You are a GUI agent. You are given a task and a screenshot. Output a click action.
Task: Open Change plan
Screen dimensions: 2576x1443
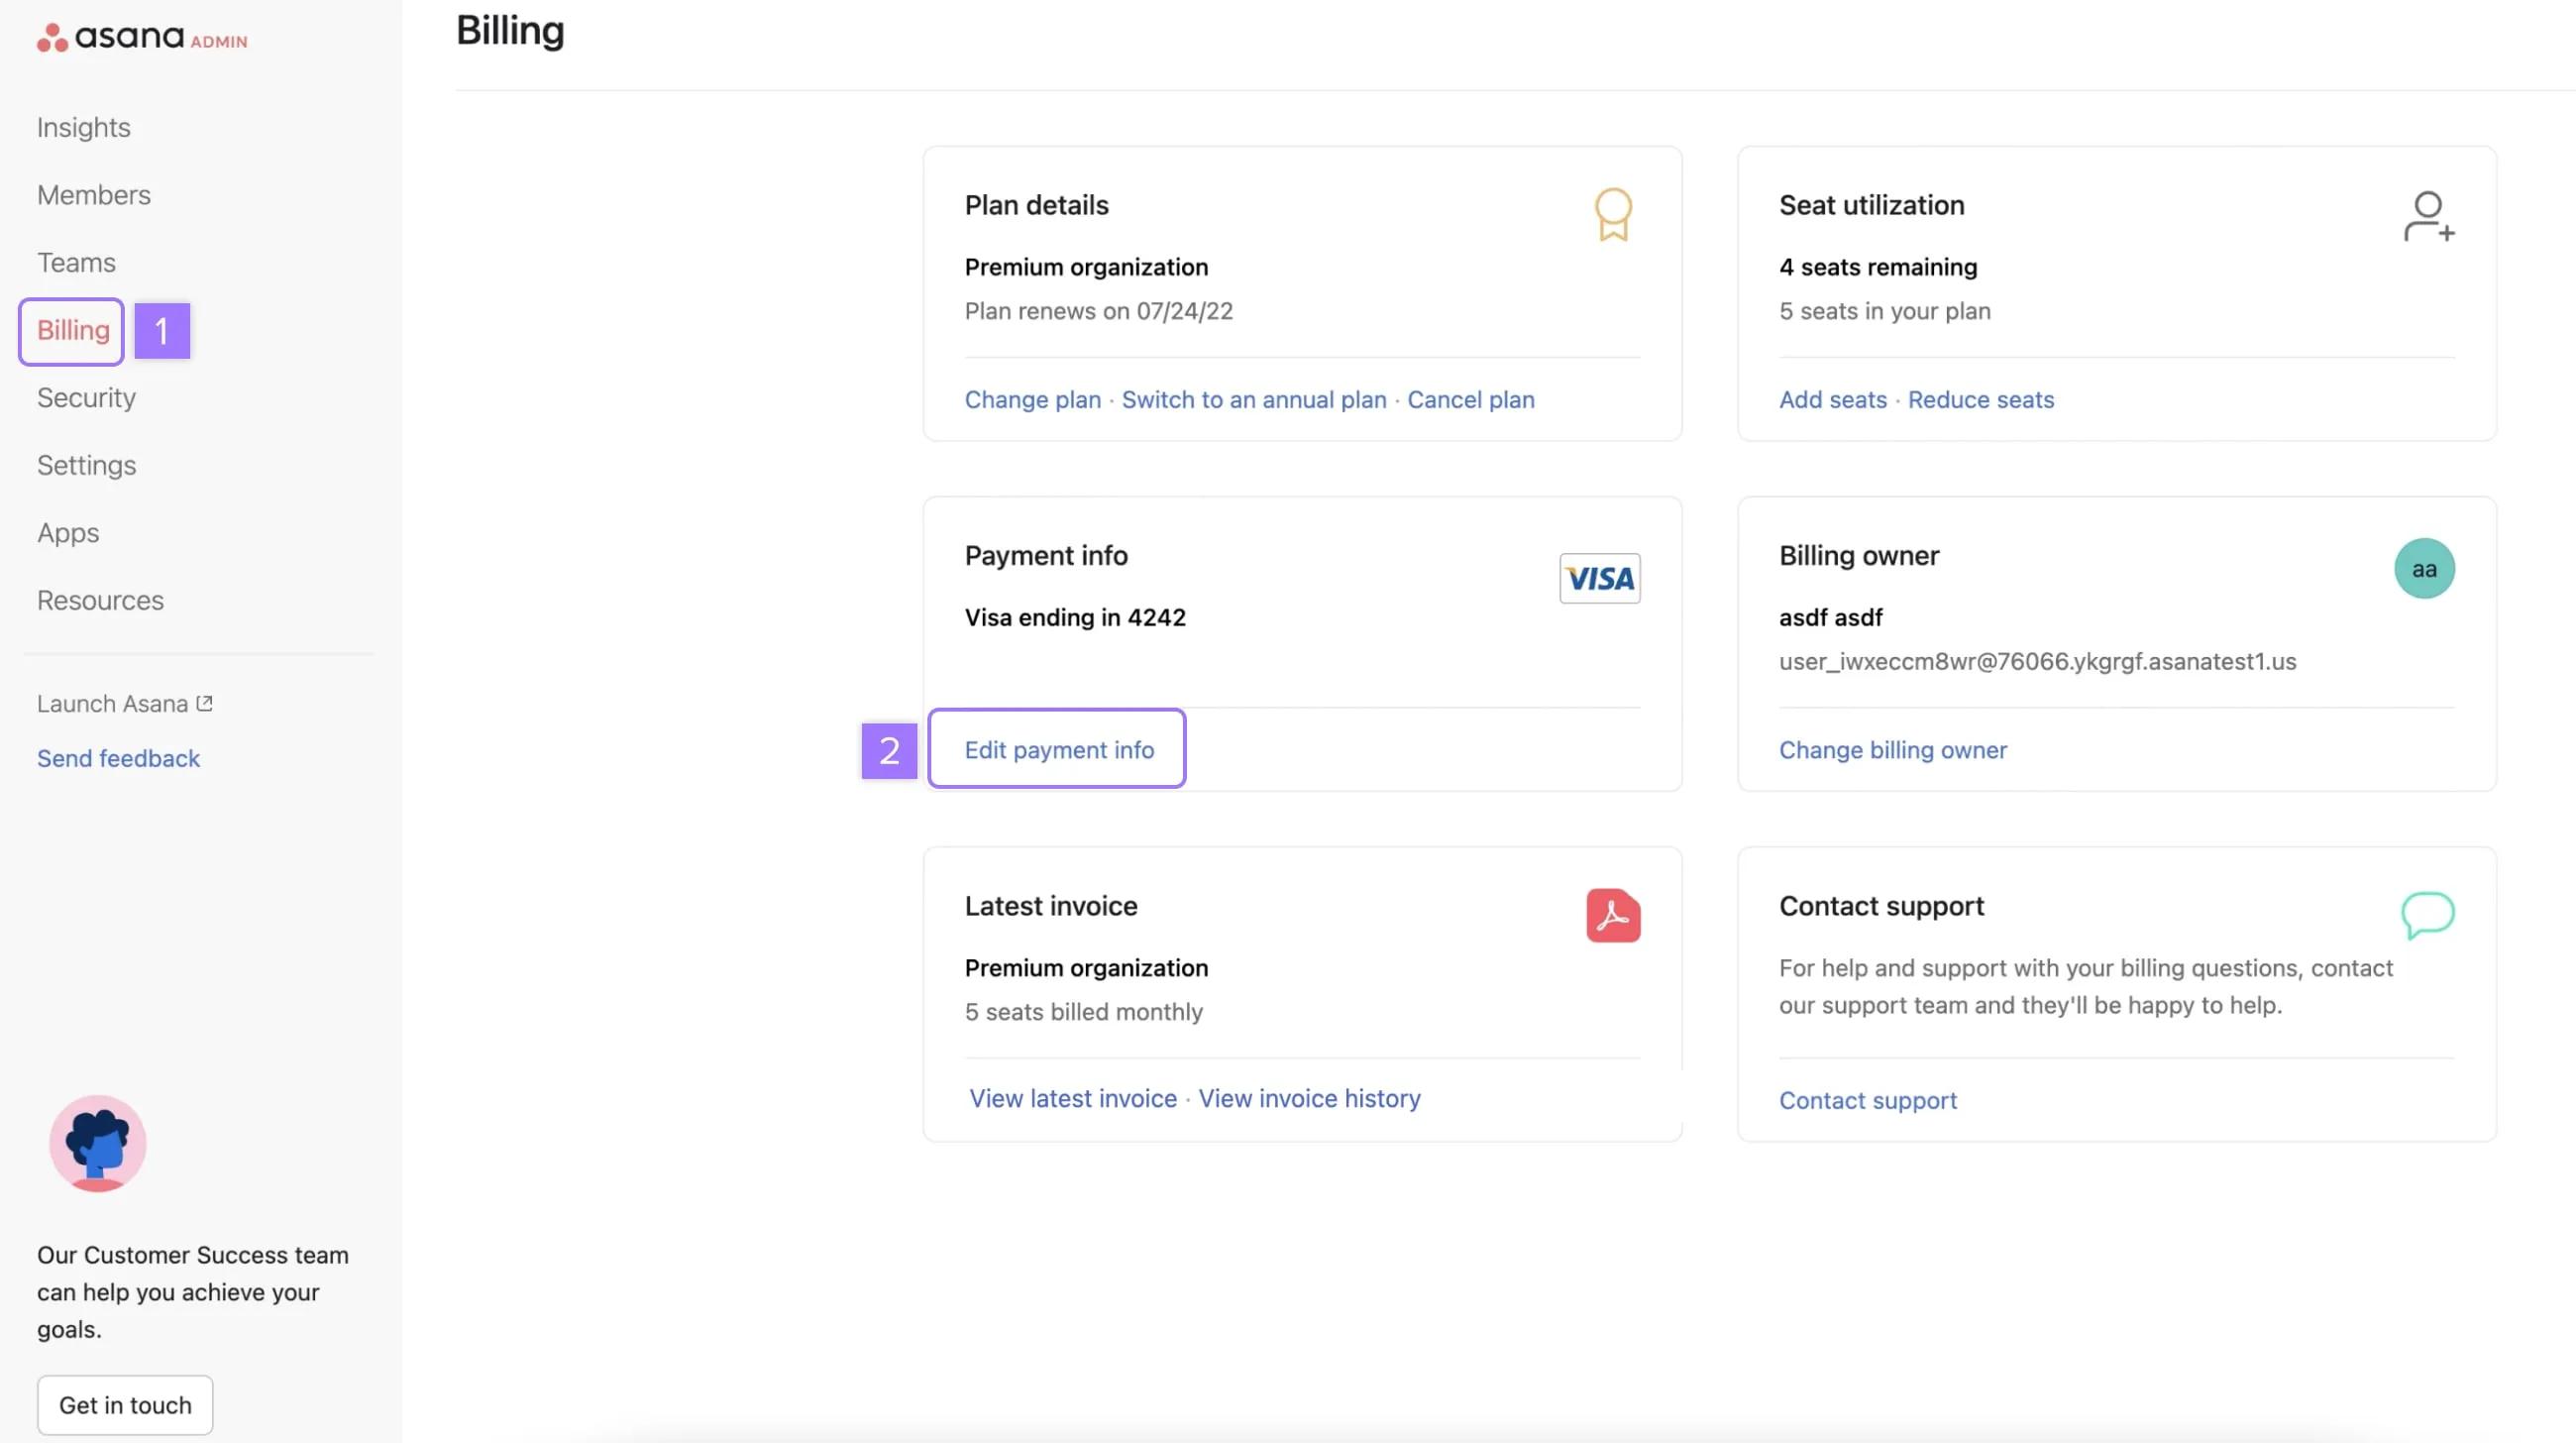(x=1032, y=399)
